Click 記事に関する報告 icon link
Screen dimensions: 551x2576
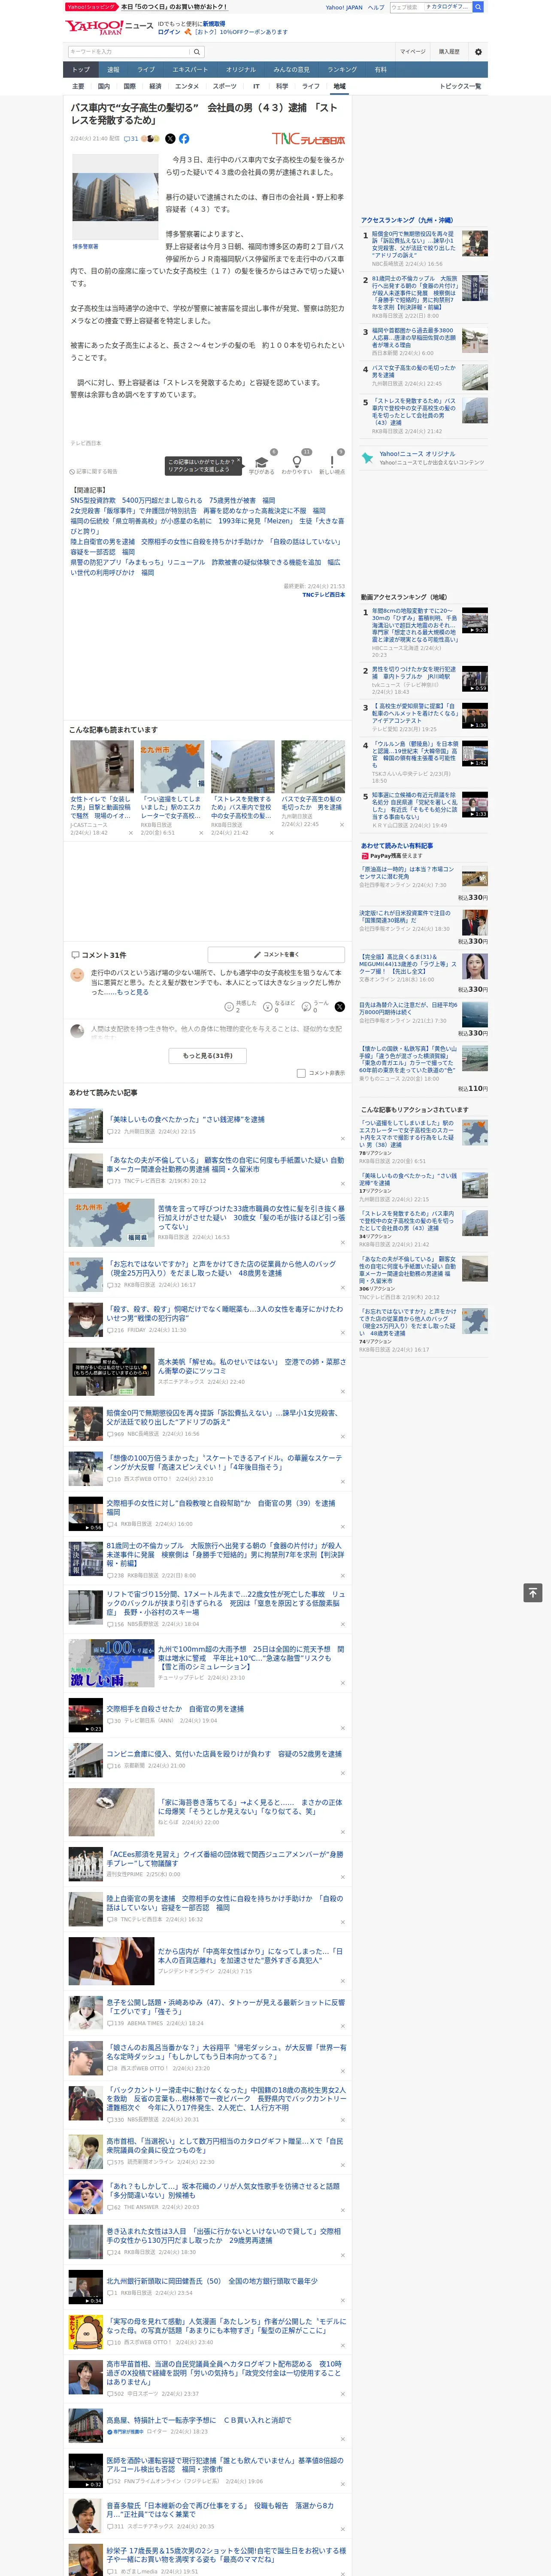point(93,471)
